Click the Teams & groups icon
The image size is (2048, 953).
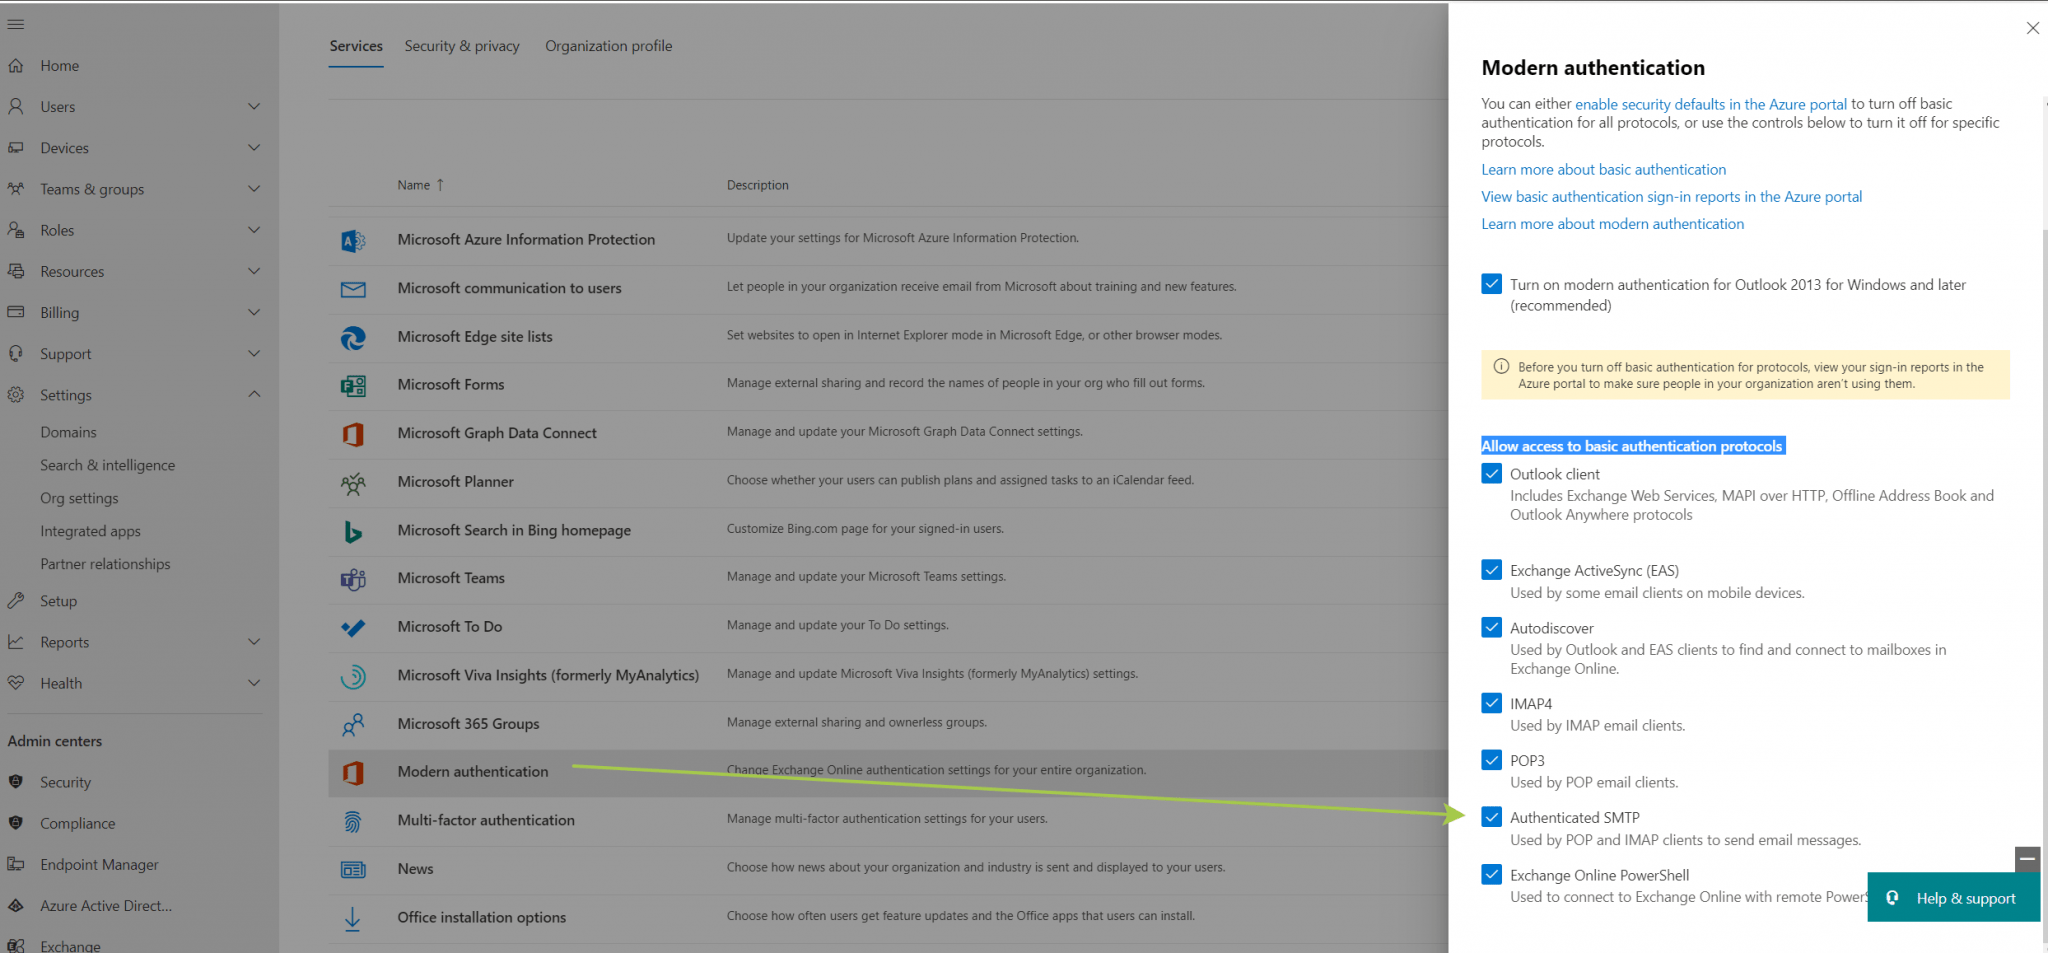[x=16, y=189]
